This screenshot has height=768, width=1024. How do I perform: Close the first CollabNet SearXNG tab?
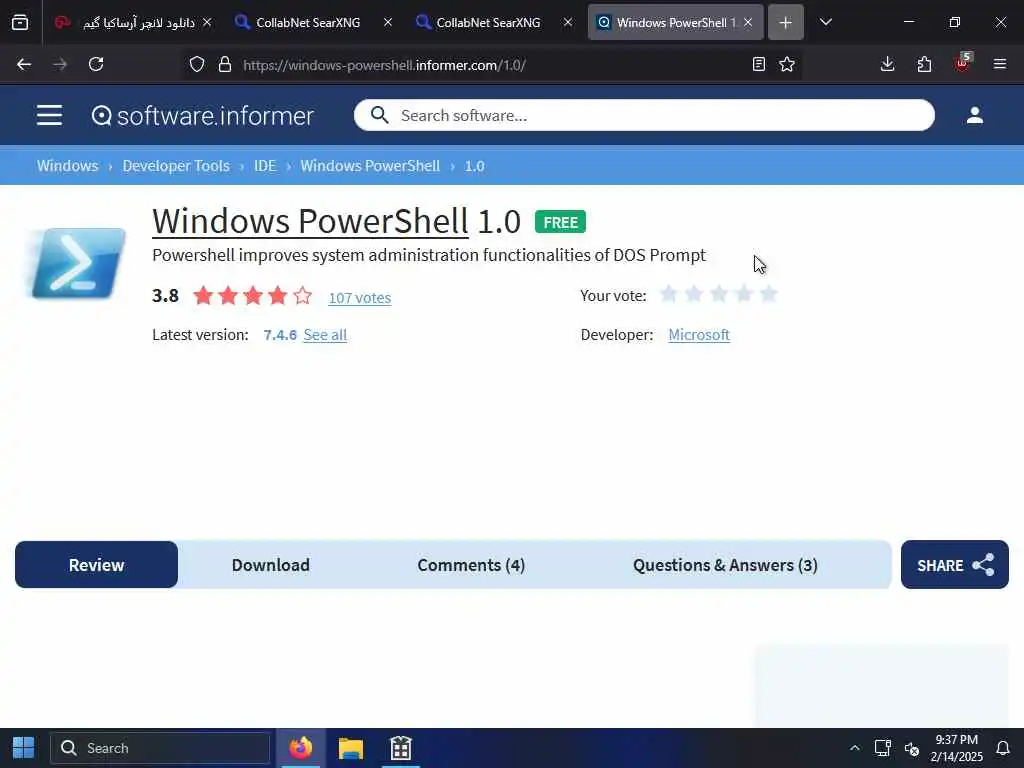pos(388,23)
